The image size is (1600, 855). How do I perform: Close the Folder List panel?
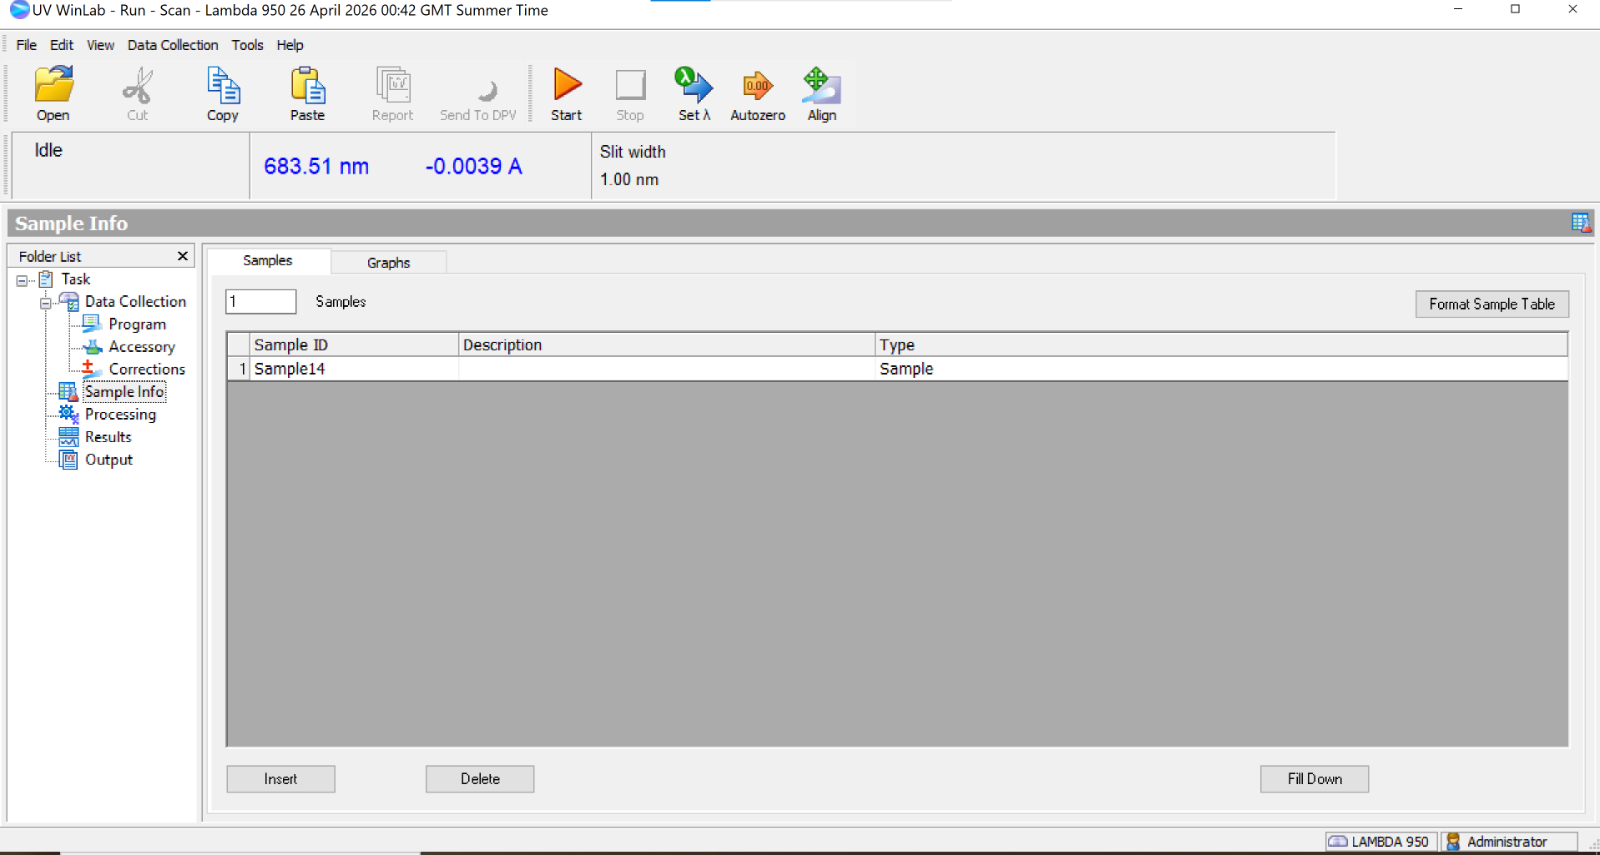coord(183,256)
